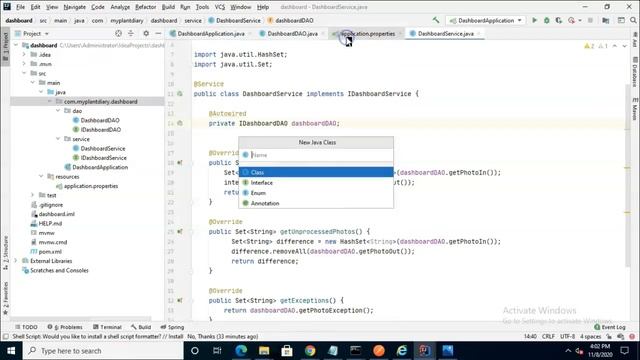Click the locate/scroll-from-source target icon
Viewport: 640px width, 360px height.
pyautogui.click(x=118, y=33)
